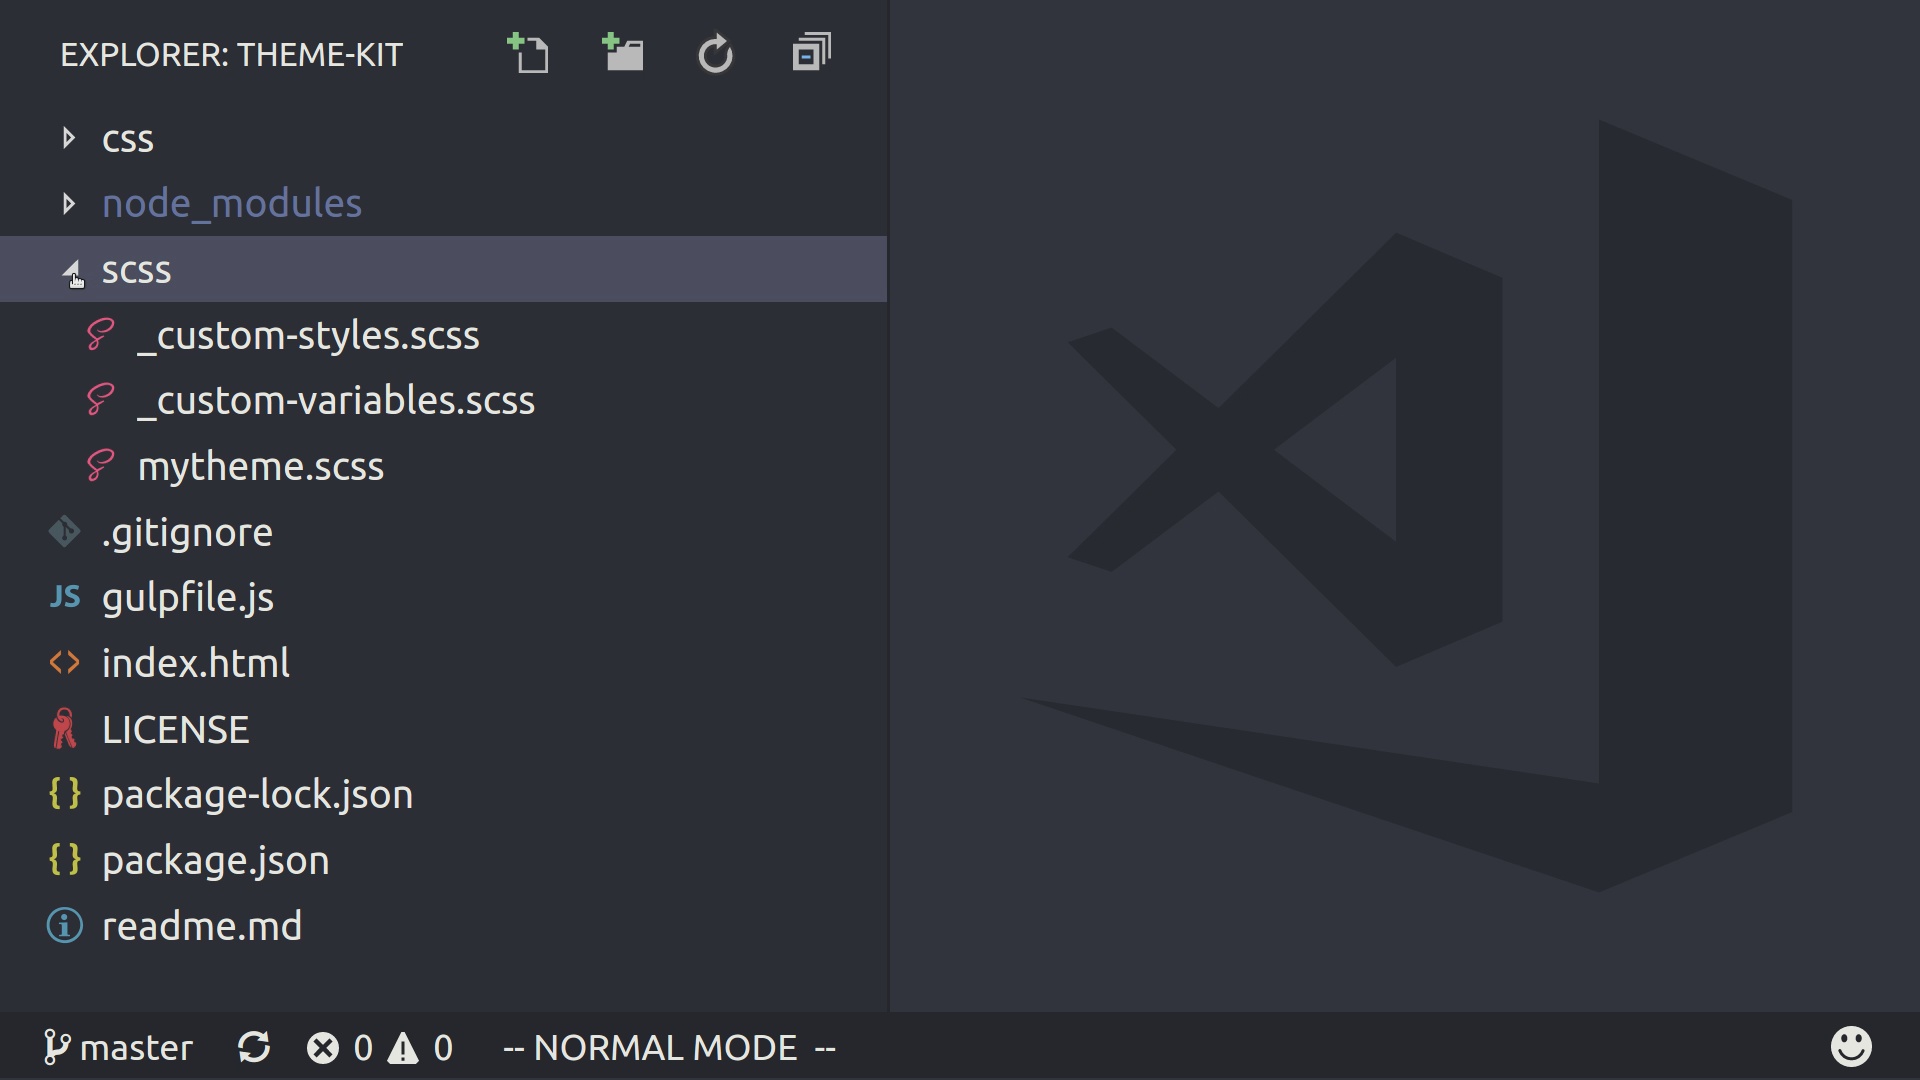1920x1080 pixels.
Task: Click the braces icon beside package.json
Action: point(65,860)
